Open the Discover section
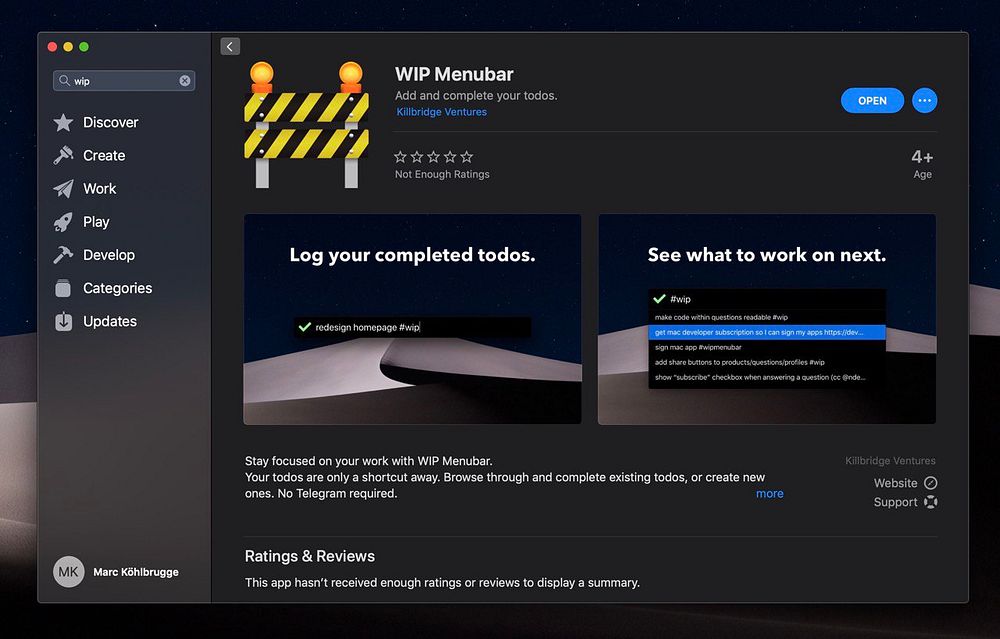1000x639 pixels. point(111,122)
